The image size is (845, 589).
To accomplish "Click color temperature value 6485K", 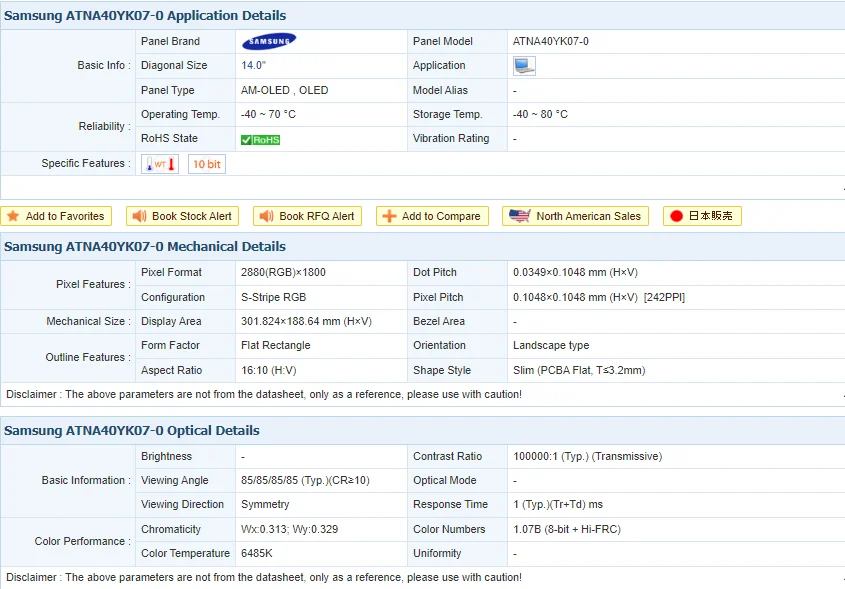I will click(x=257, y=553).
